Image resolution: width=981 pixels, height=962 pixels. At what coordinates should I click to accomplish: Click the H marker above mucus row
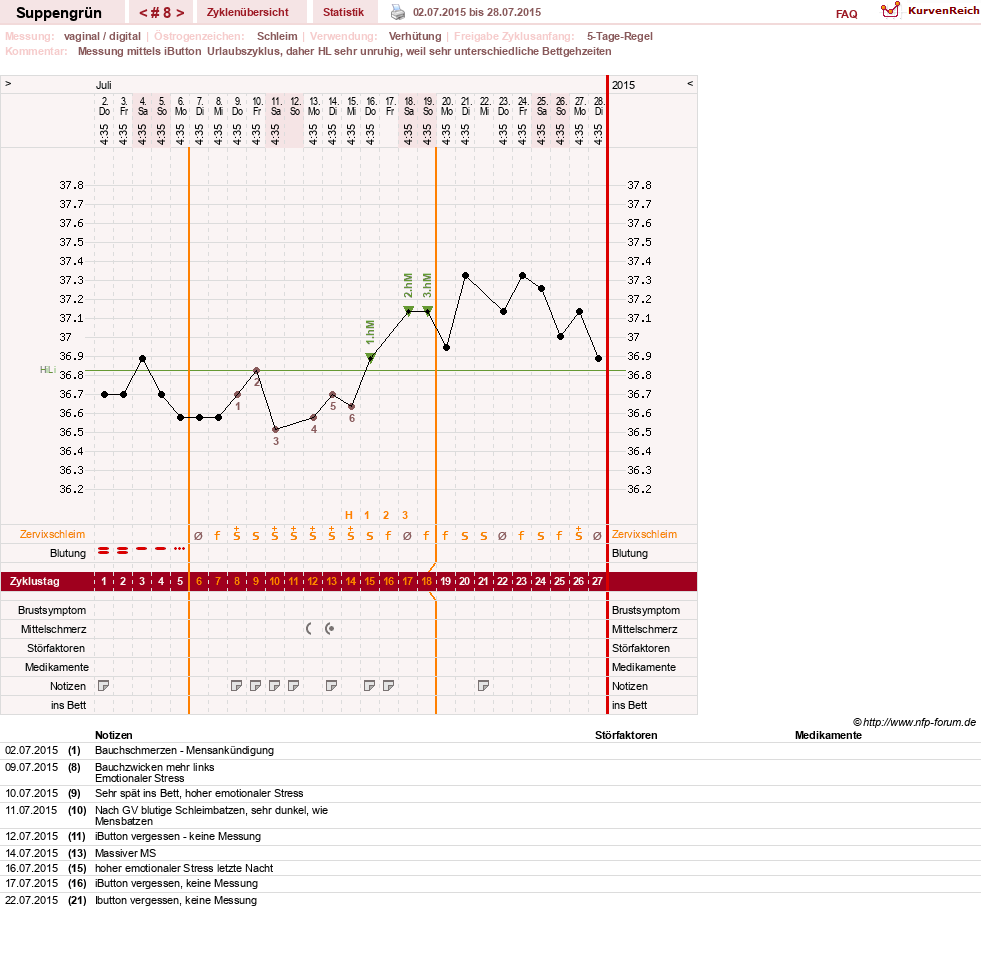pos(348,515)
